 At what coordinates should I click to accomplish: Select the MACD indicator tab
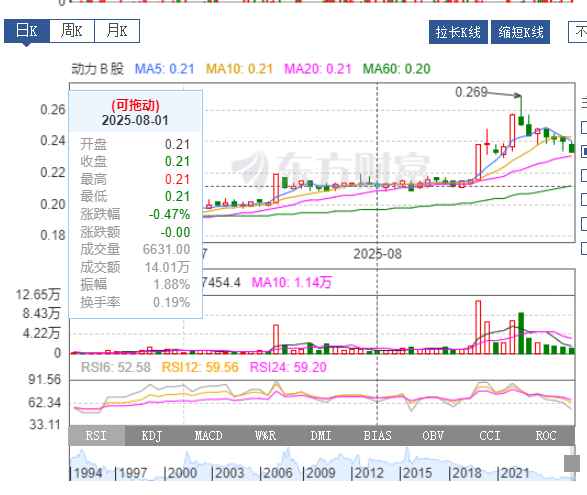point(209,436)
